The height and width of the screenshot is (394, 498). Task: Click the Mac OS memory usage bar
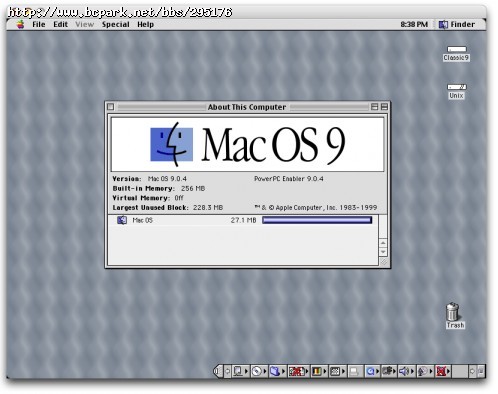point(317,220)
